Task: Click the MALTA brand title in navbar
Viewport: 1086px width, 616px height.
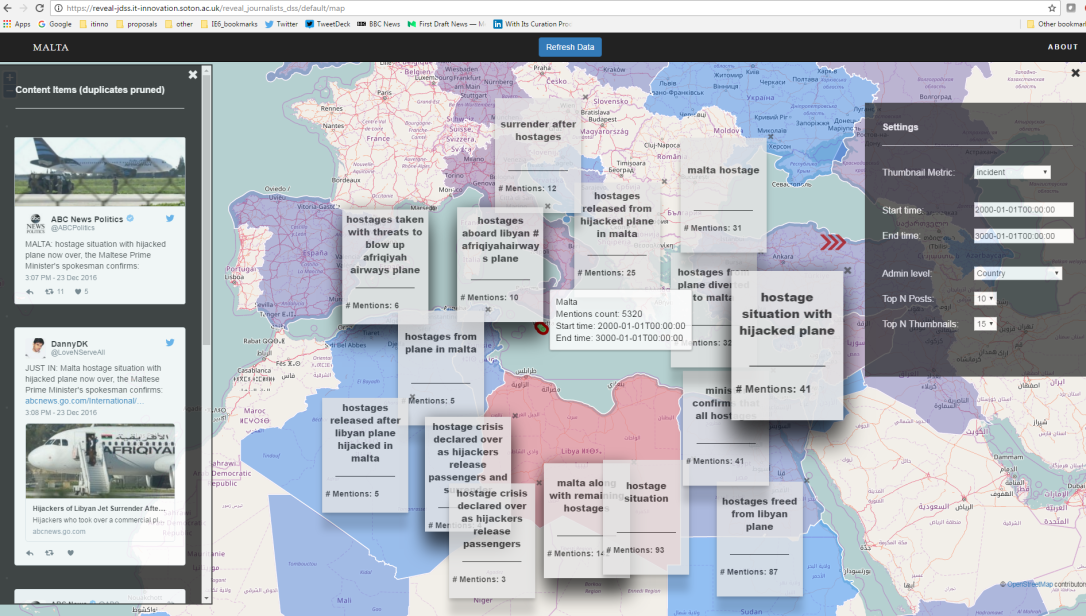Action: [x=51, y=47]
